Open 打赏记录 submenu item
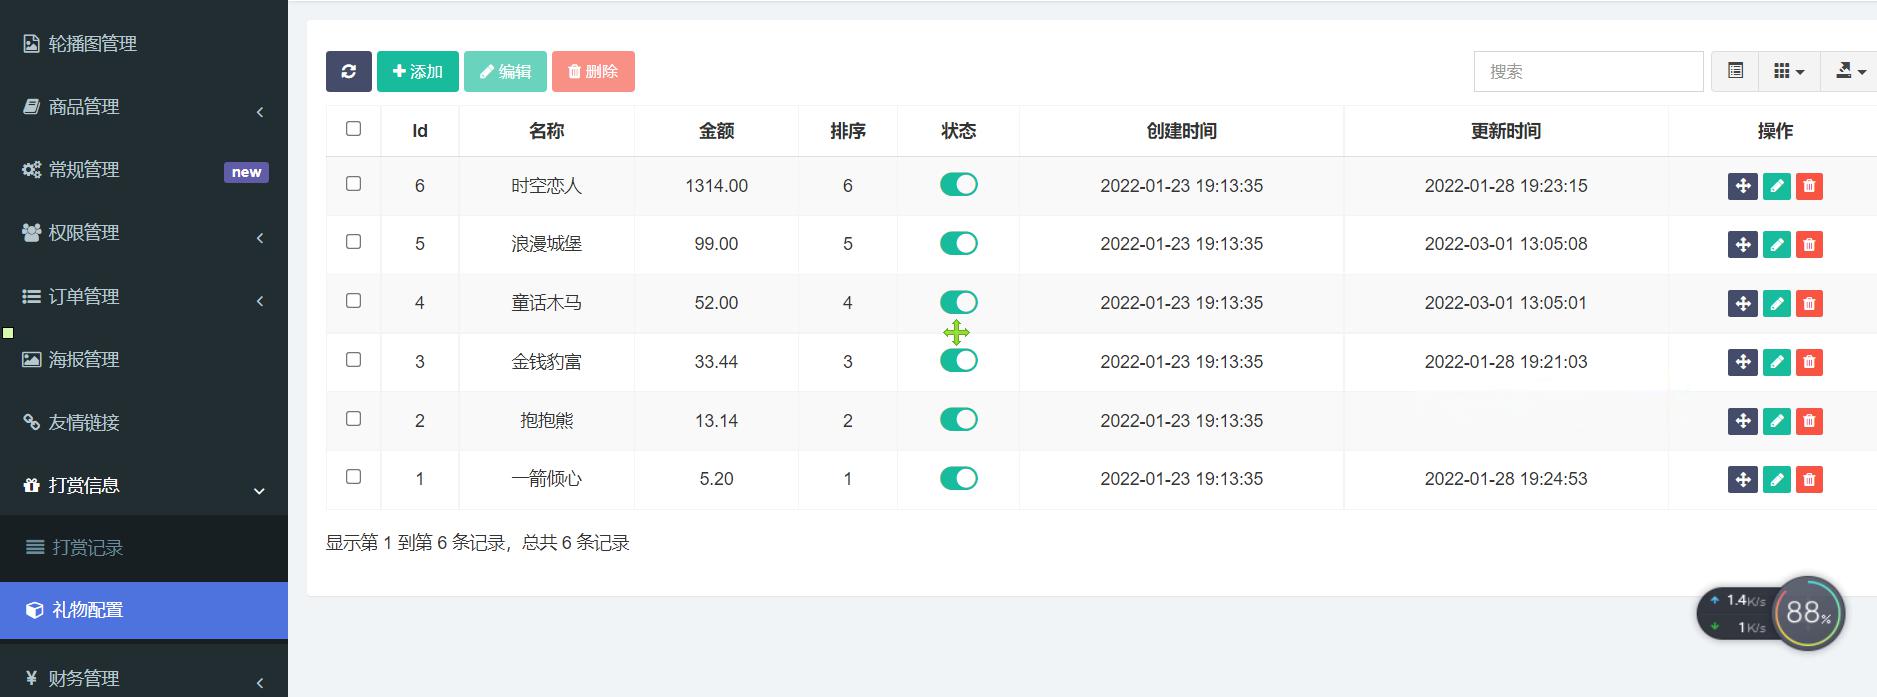 (x=144, y=548)
